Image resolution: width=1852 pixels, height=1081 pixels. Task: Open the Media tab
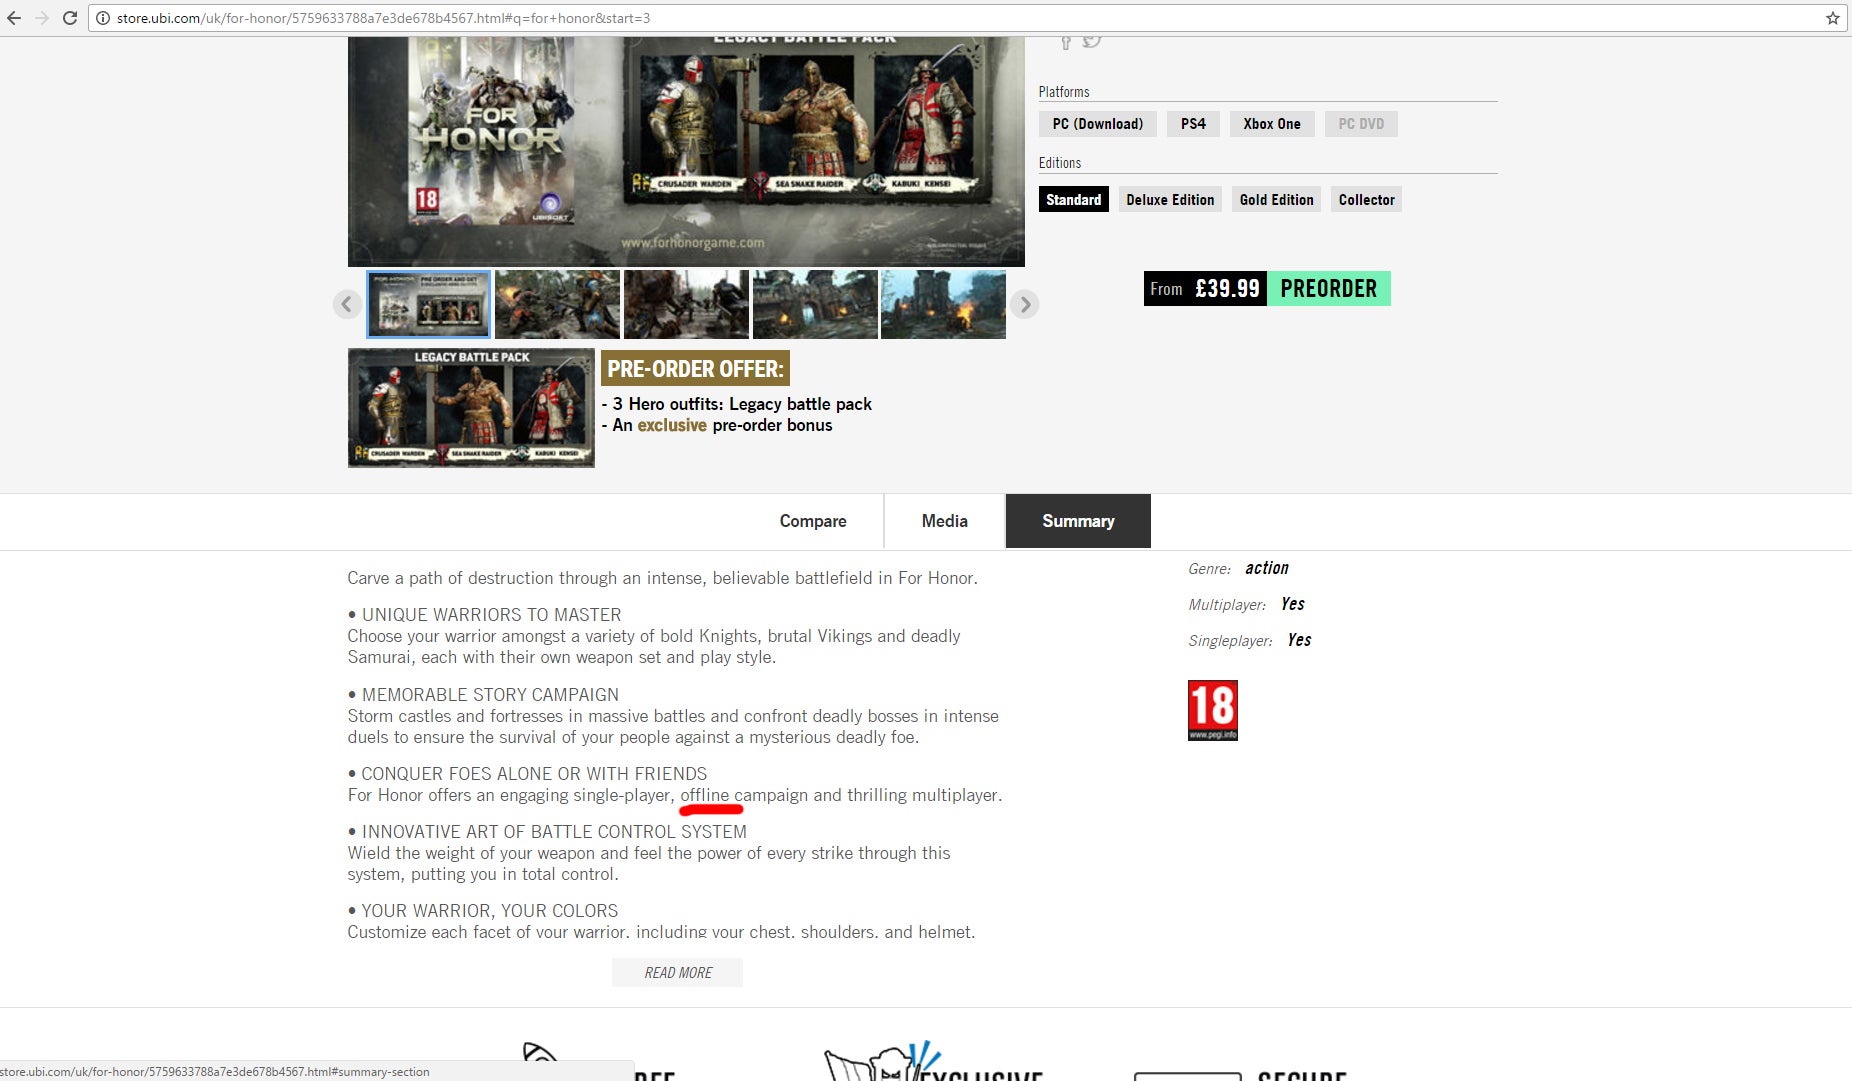pyautogui.click(x=944, y=521)
